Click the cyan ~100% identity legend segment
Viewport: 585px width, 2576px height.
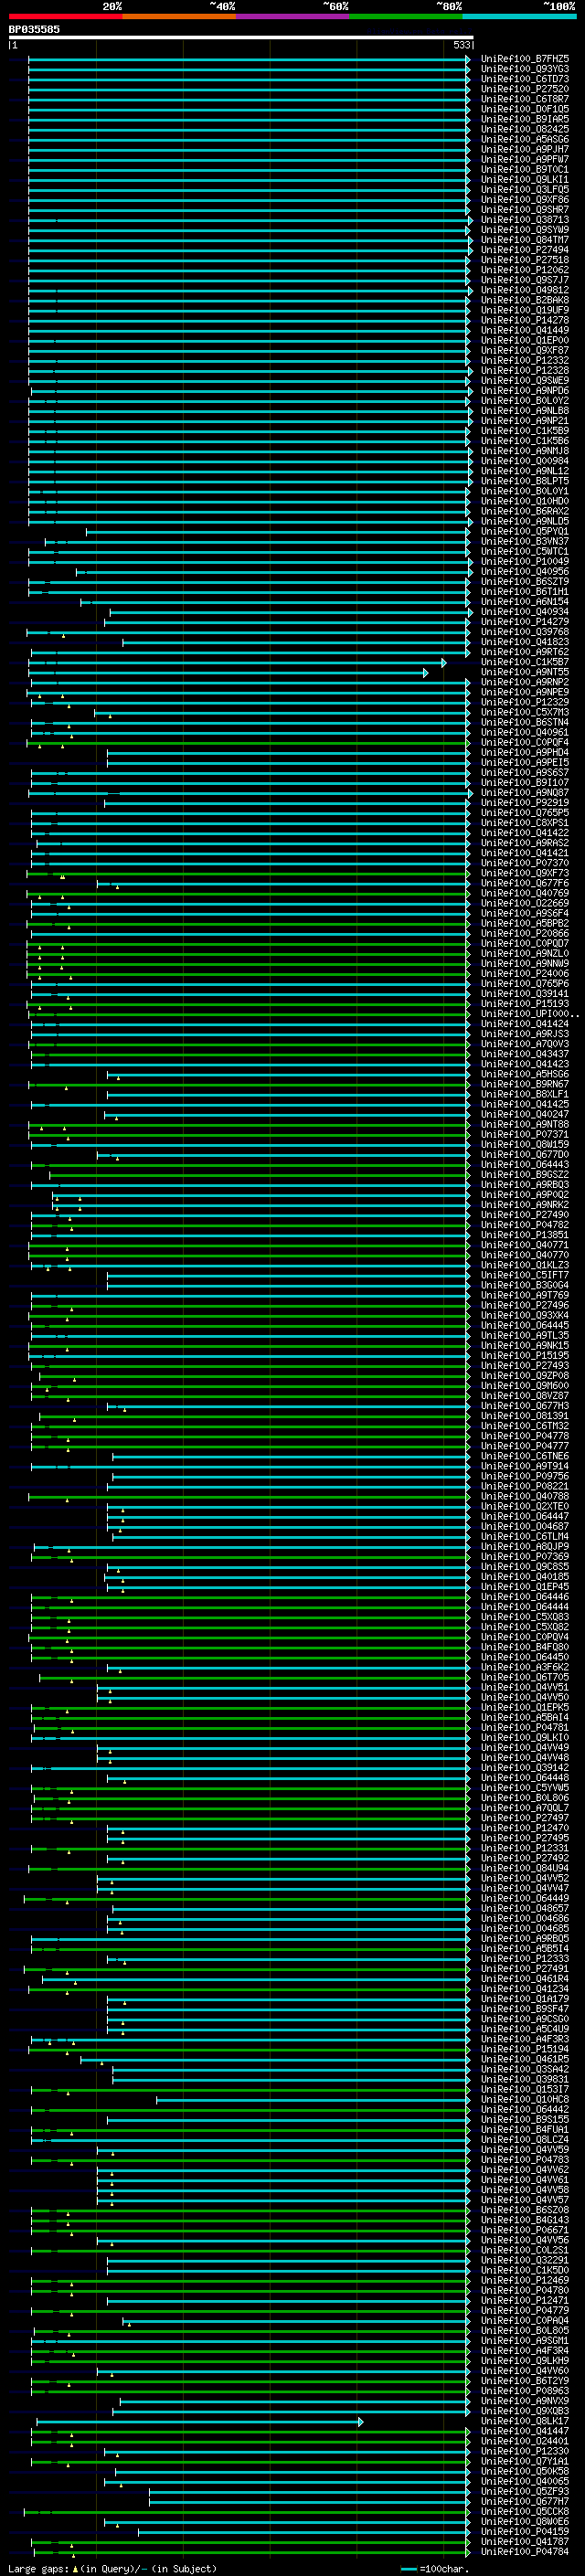[519, 16]
